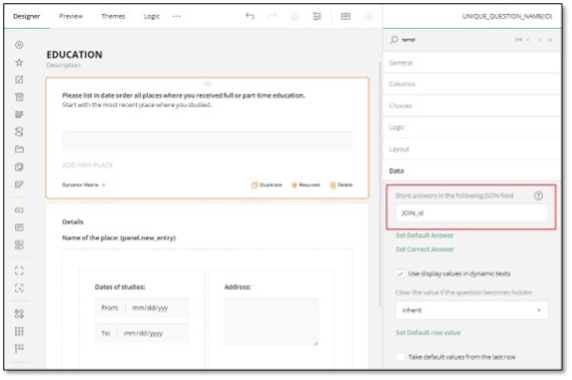The height and width of the screenshot is (380, 572).
Task: Duplicate the selected question
Action: [267, 185]
